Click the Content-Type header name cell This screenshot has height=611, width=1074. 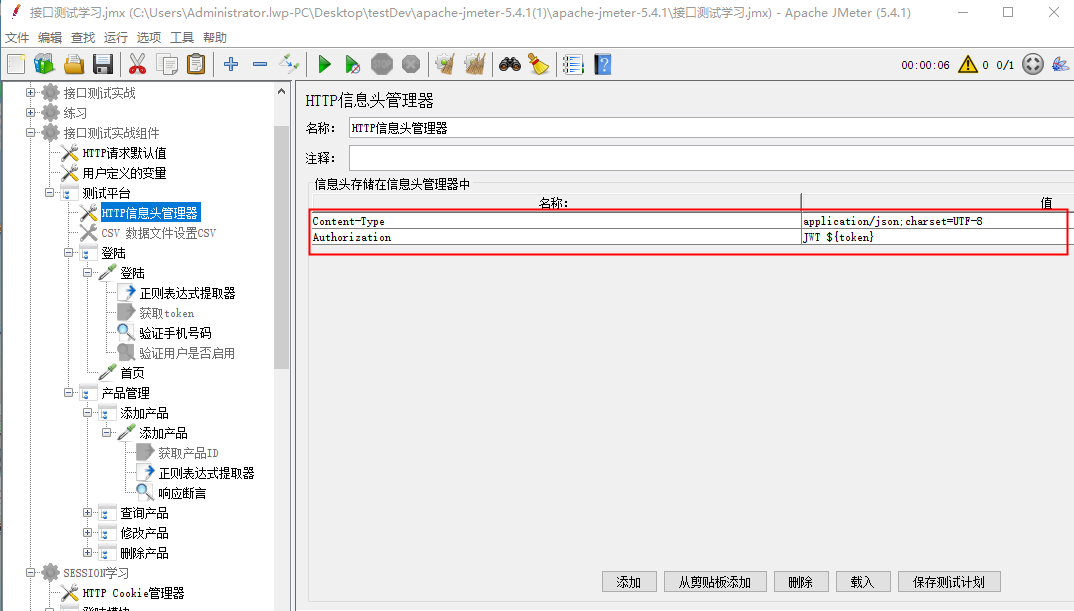[x=555, y=221]
